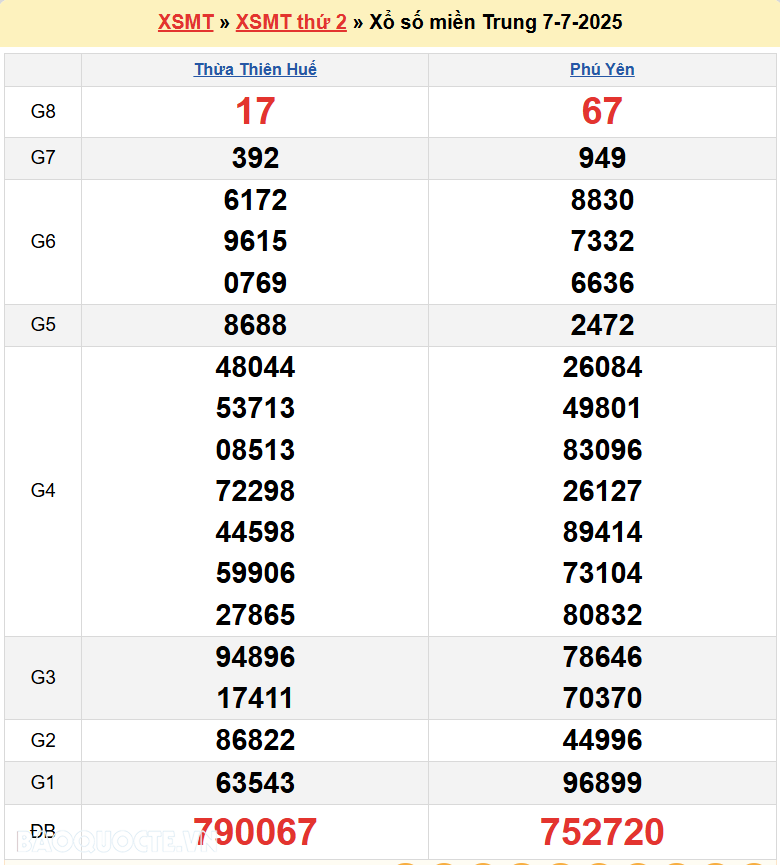
Task: Select the G1 number 96899
Action: click(602, 782)
